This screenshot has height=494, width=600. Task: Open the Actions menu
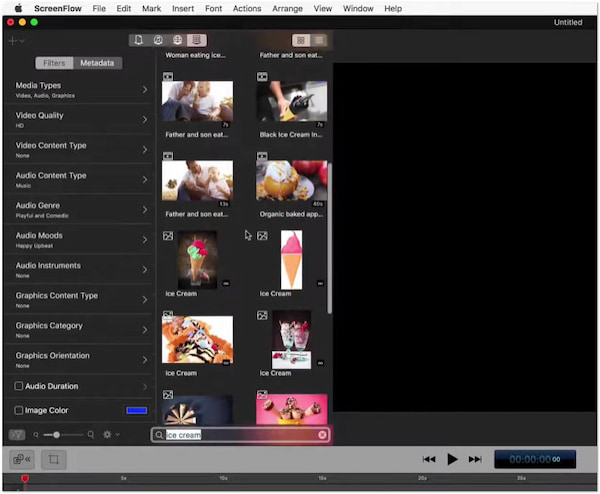coord(247,8)
